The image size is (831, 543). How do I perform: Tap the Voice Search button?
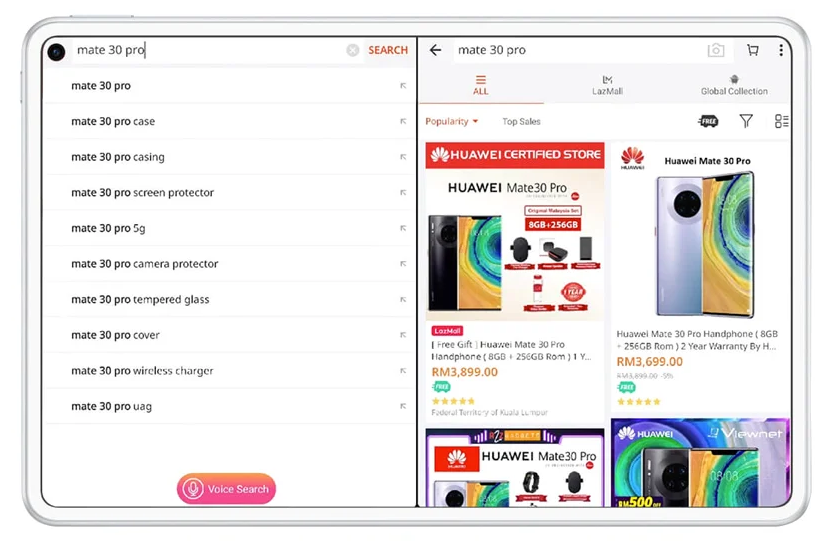pos(226,488)
